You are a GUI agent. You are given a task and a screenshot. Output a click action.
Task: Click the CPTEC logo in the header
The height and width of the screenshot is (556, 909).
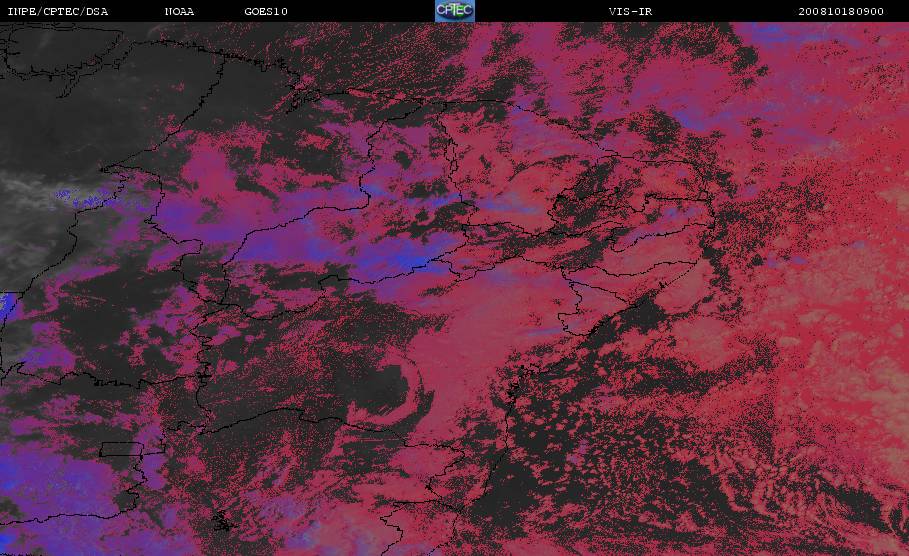[x=454, y=11]
